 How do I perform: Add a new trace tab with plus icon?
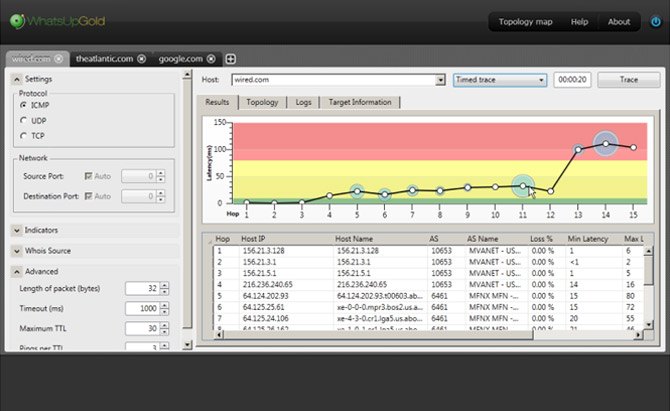coord(230,59)
